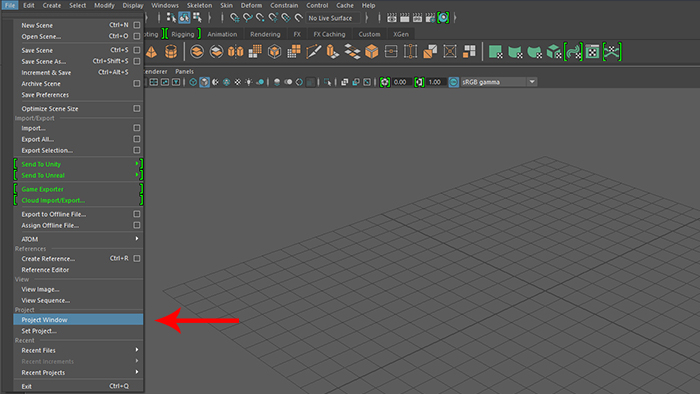Toggle Snap to curves
The width and height of the screenshot is (700, 394).
click(247, 18)
